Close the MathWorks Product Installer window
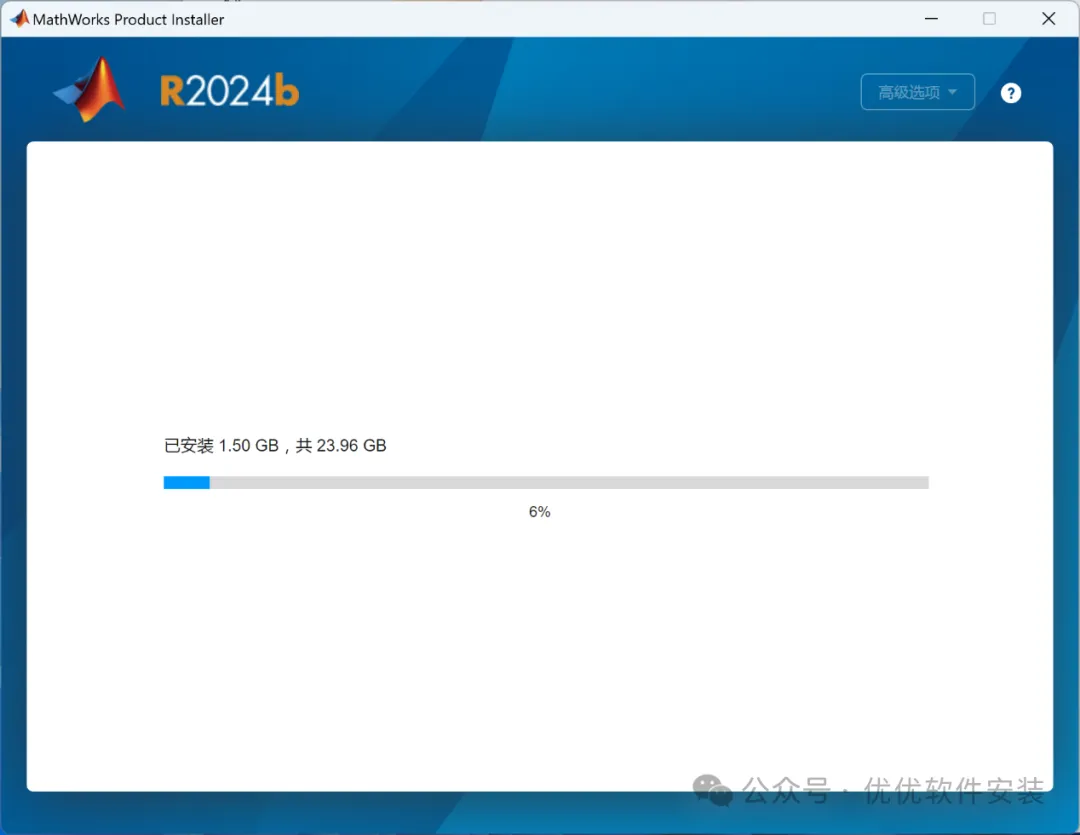Viewport: 1080px width, 835px height. click(x=1048, y=19)
